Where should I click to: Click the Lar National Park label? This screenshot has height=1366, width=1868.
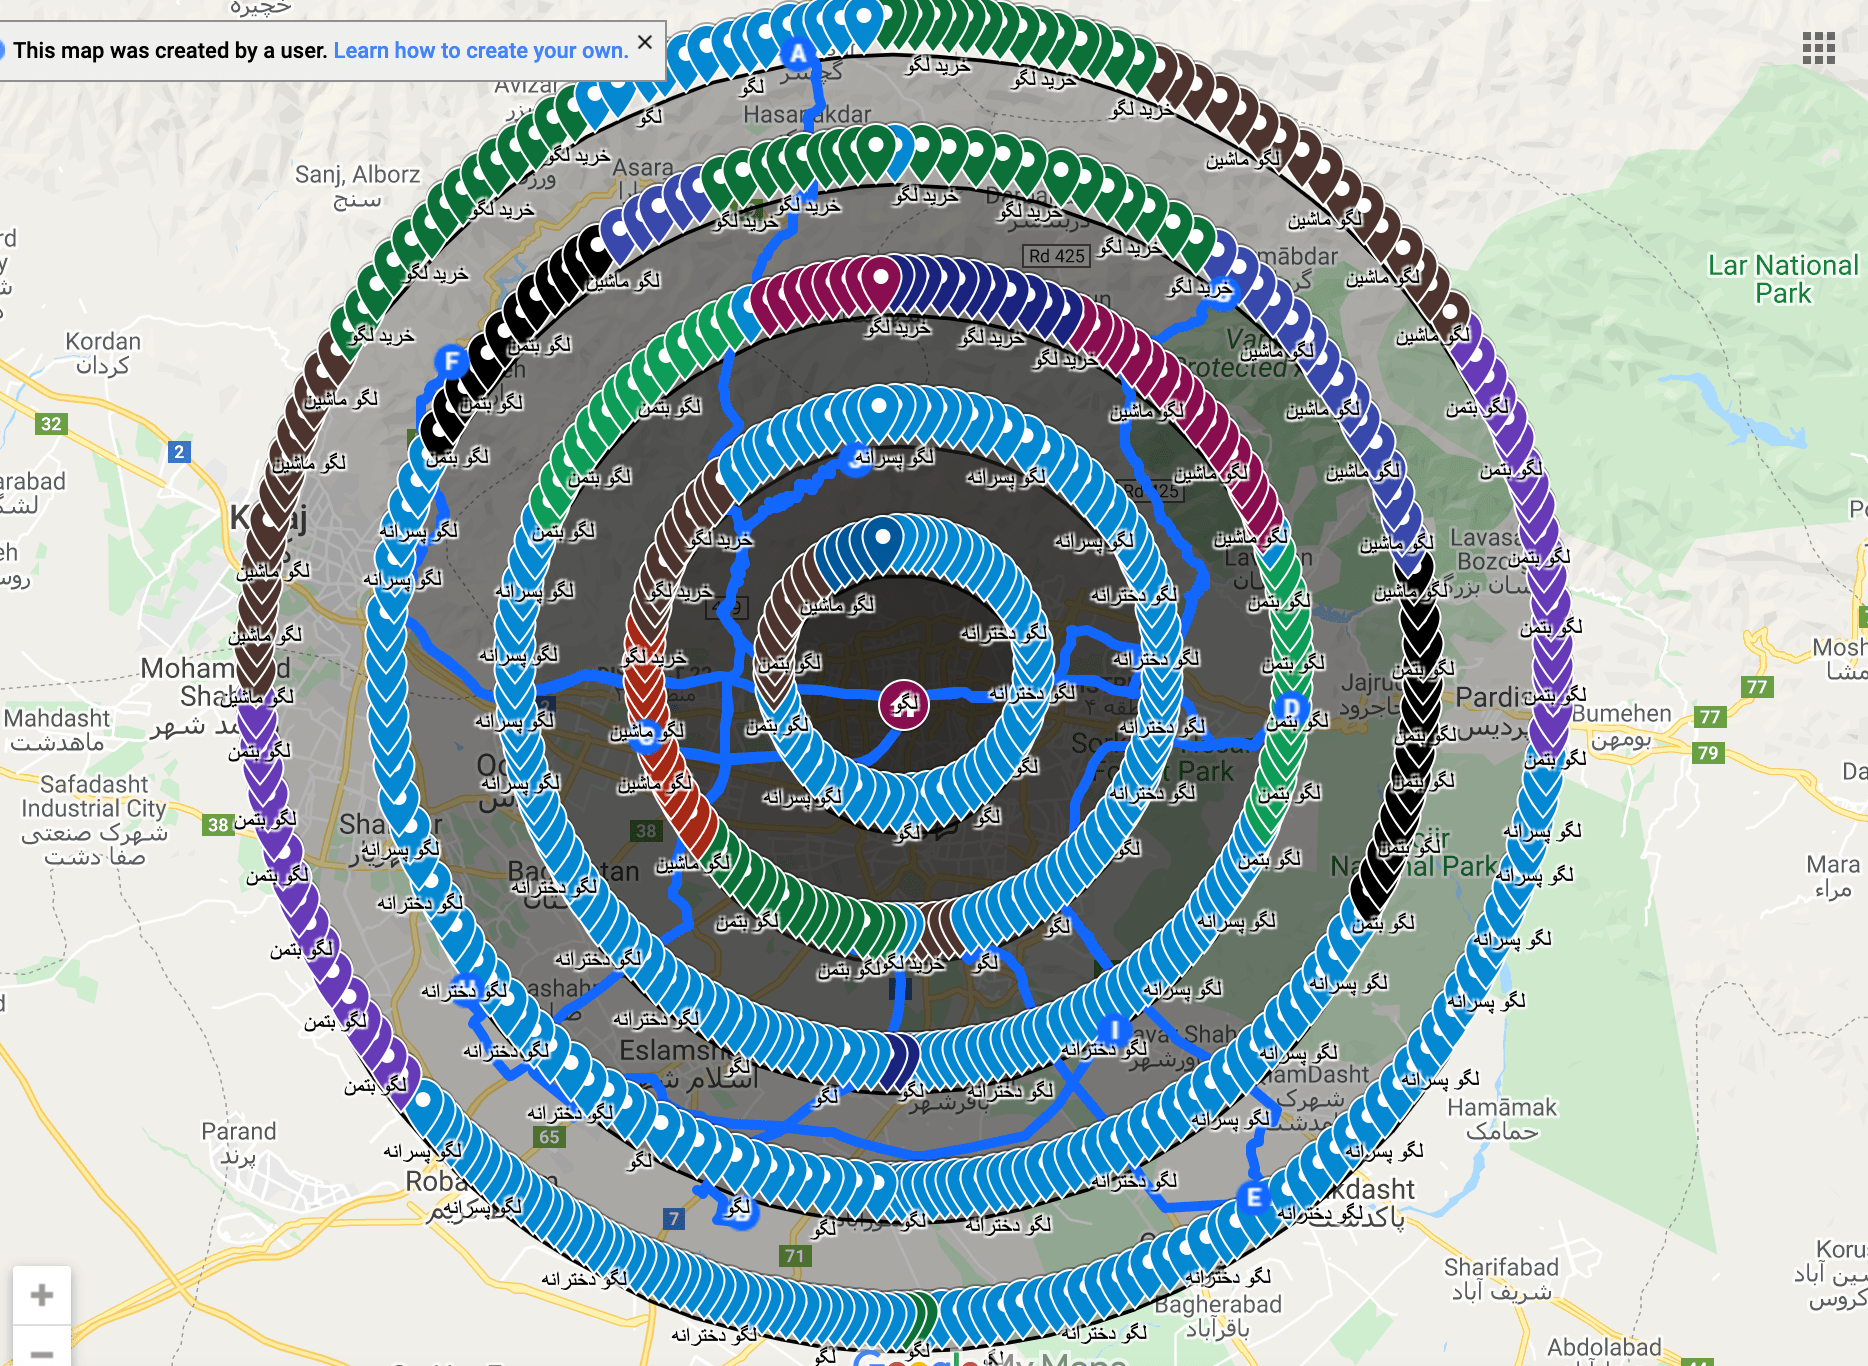point(1782,279)
